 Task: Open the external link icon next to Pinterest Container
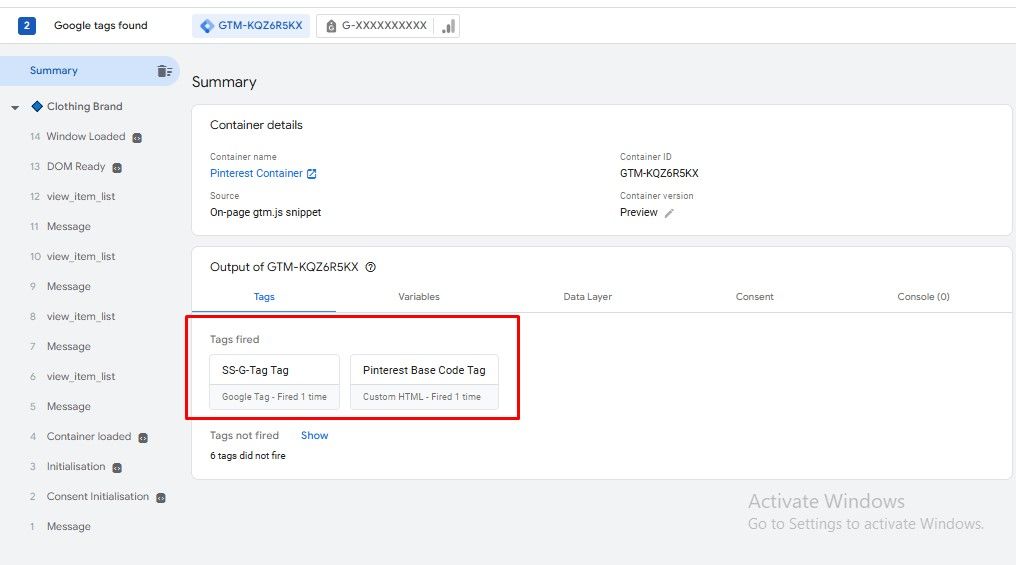[x=312, y=174]
